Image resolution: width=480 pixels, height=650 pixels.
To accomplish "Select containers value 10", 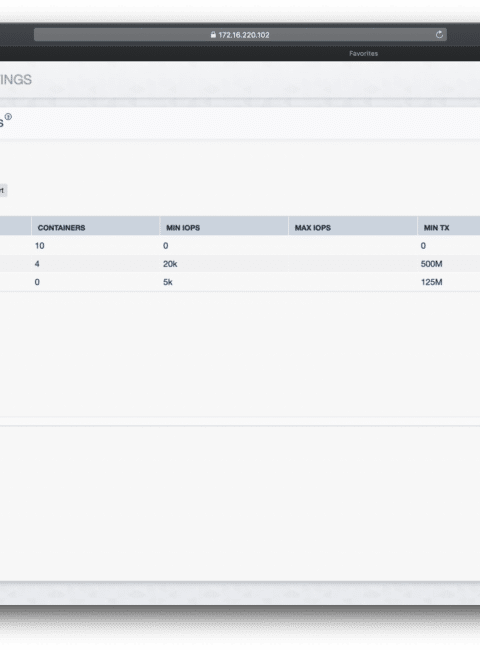I will (40, 246).
